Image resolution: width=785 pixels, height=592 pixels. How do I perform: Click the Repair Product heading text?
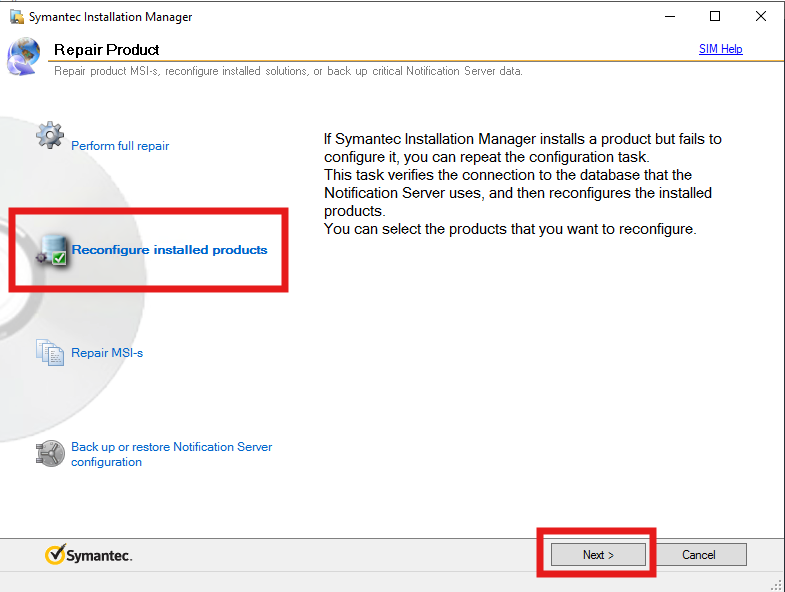(x=107, y=49)
